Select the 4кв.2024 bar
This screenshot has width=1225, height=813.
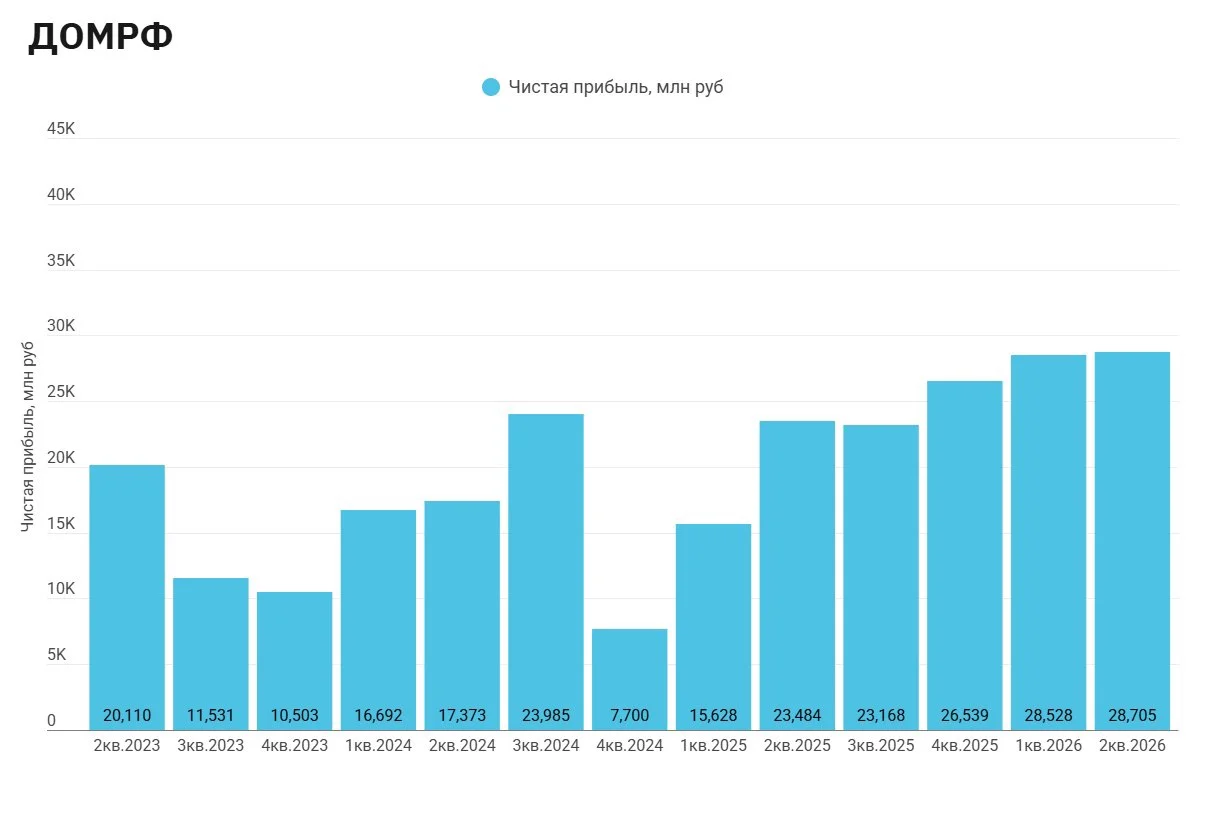point(630,679)
